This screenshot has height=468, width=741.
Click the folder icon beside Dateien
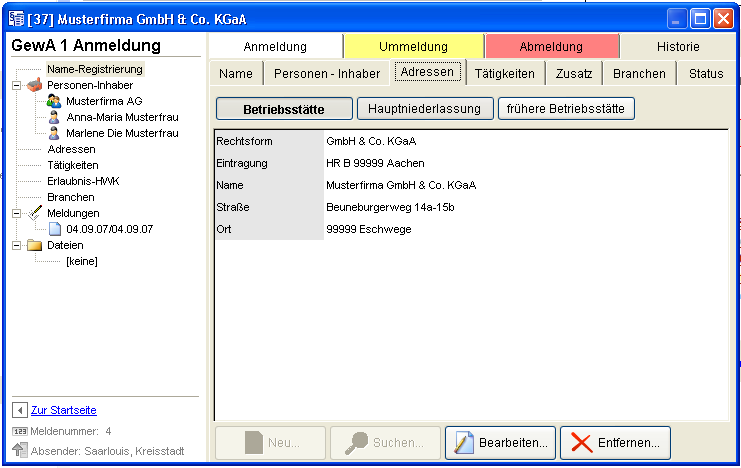tap(34, 245)
